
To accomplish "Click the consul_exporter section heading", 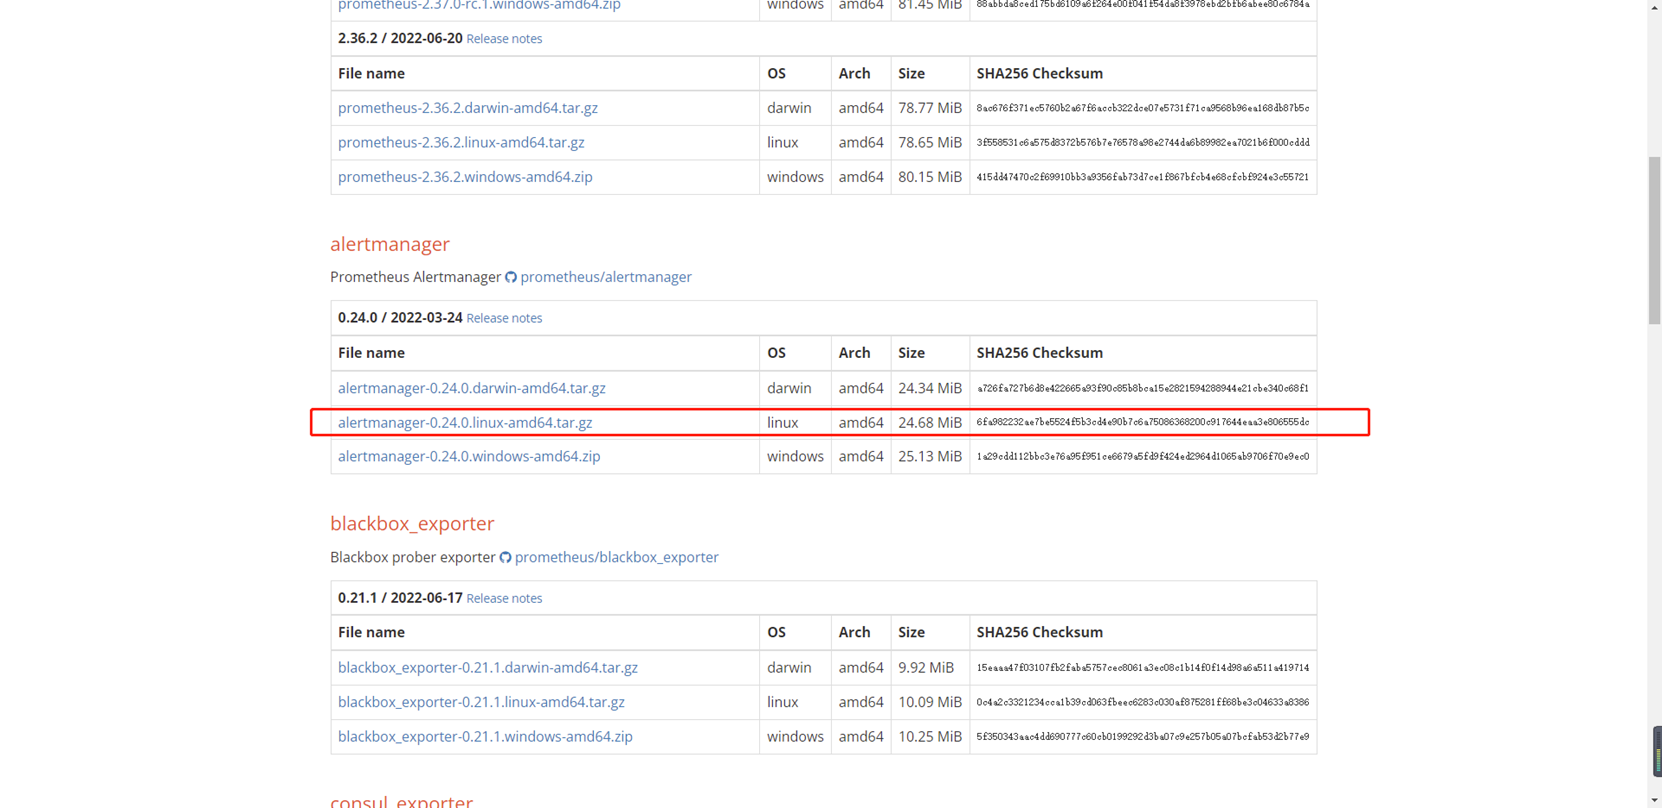I will pos(401,800).
